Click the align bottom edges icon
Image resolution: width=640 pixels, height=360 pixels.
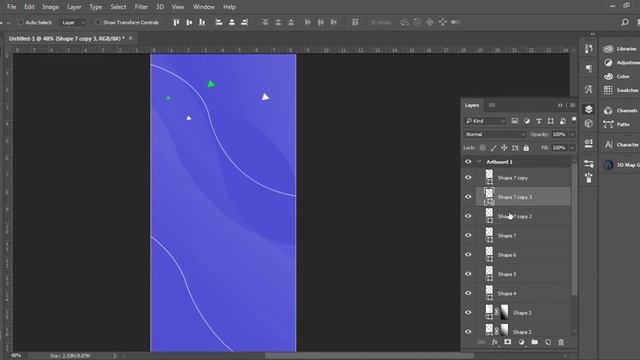pos(202,22)
